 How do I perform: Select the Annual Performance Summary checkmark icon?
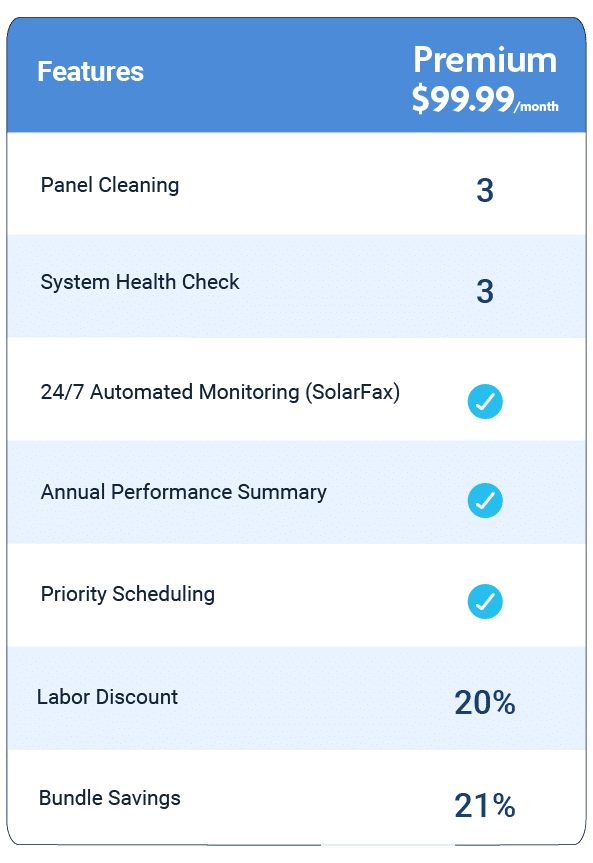pos(484,501)
